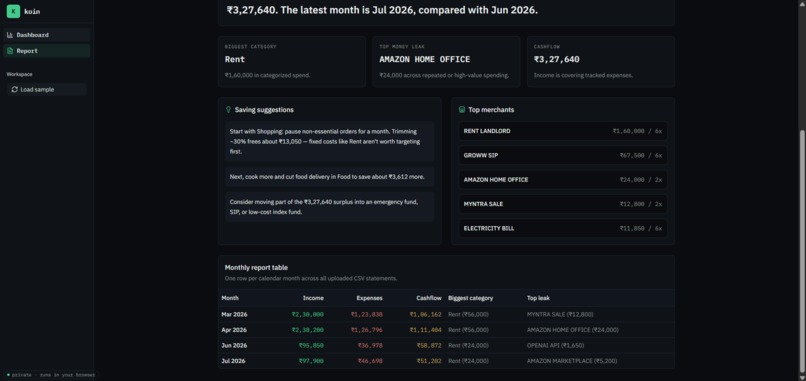Select the AMAZON HOME OFFICE merchant row

[x=563, y=180]
